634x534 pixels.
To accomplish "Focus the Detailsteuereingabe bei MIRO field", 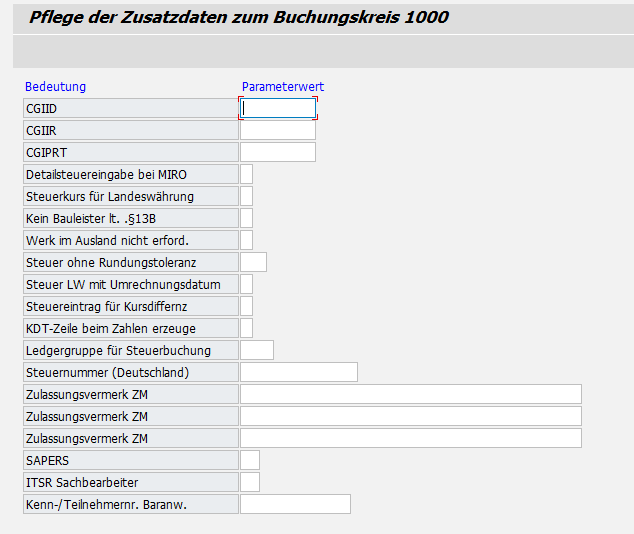I will point(247,174).
